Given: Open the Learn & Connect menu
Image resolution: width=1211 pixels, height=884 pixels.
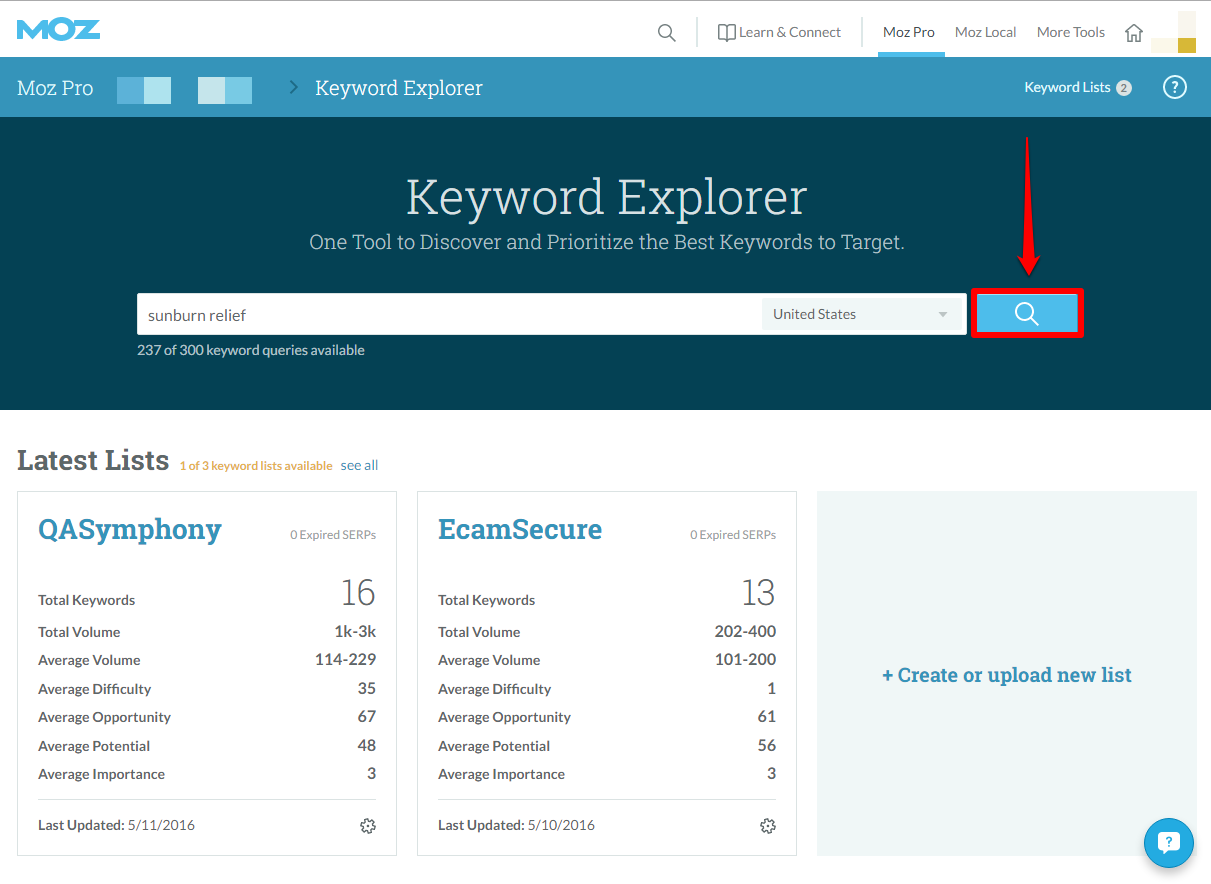Looking at the screenshot, I should point(780,32).
